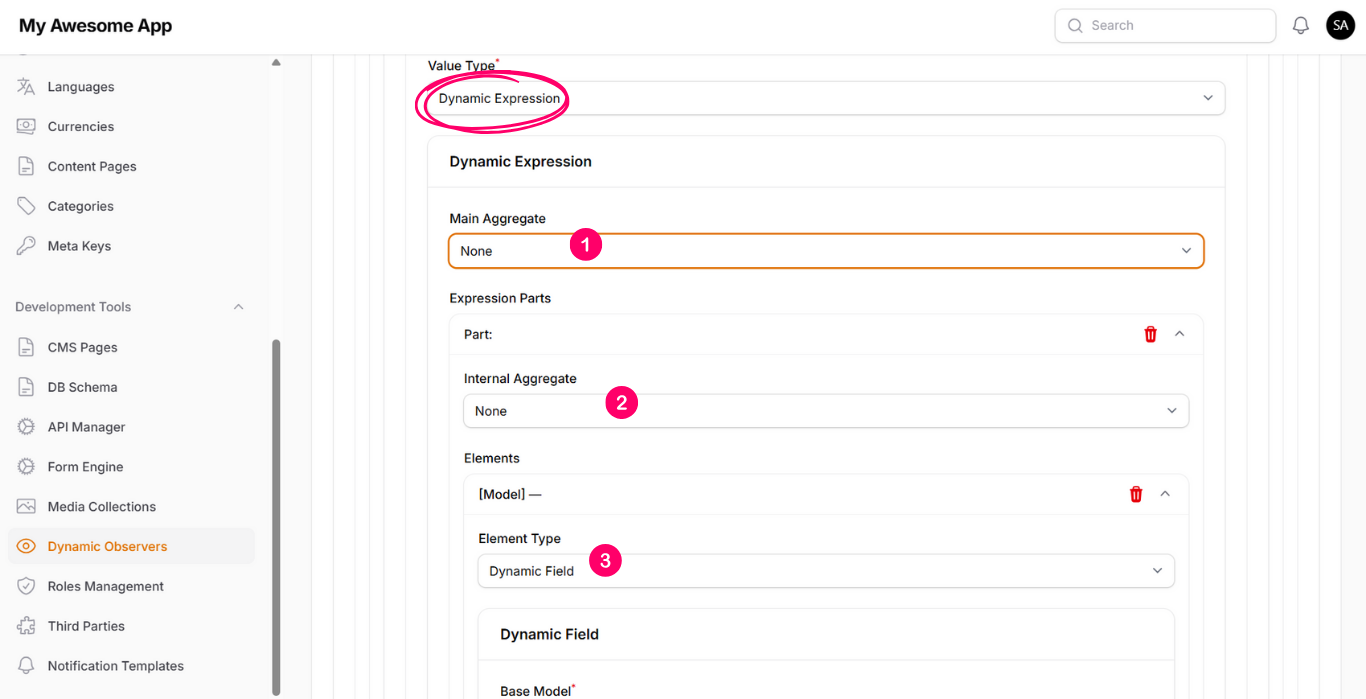Open the Element Type dropdown

coord(825,571)
